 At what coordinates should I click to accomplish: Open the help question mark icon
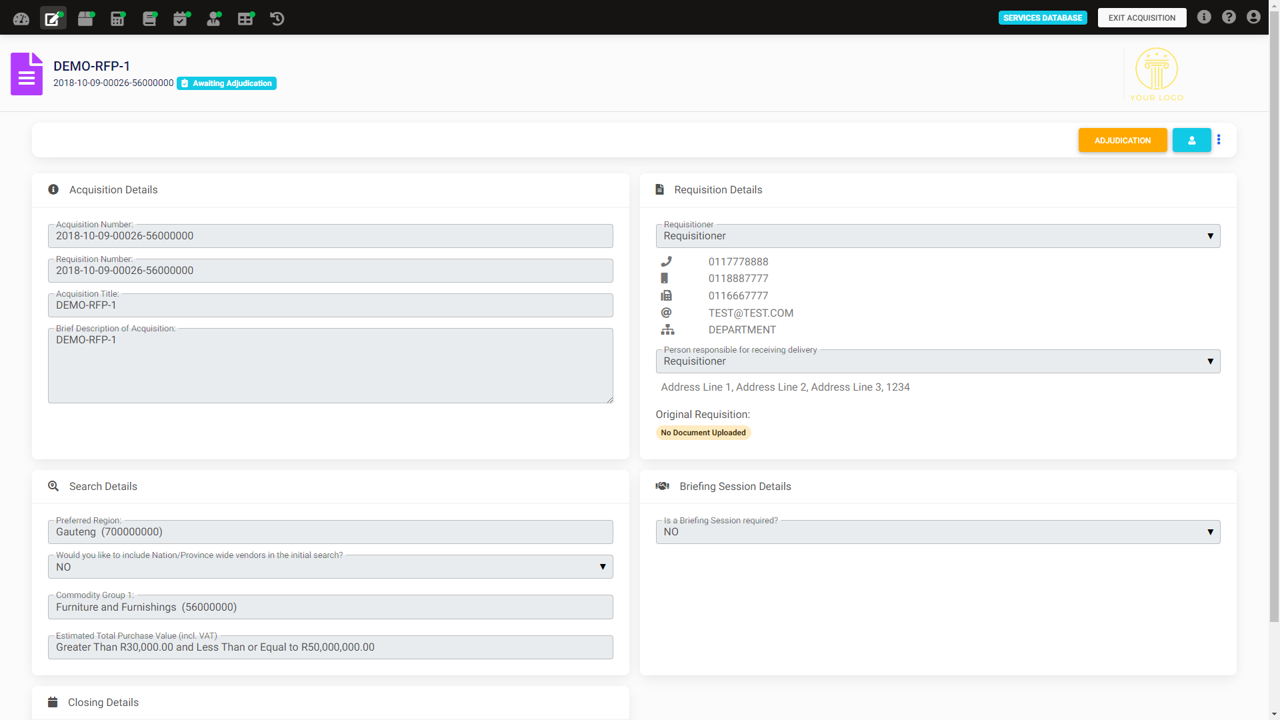(1229, 17)
